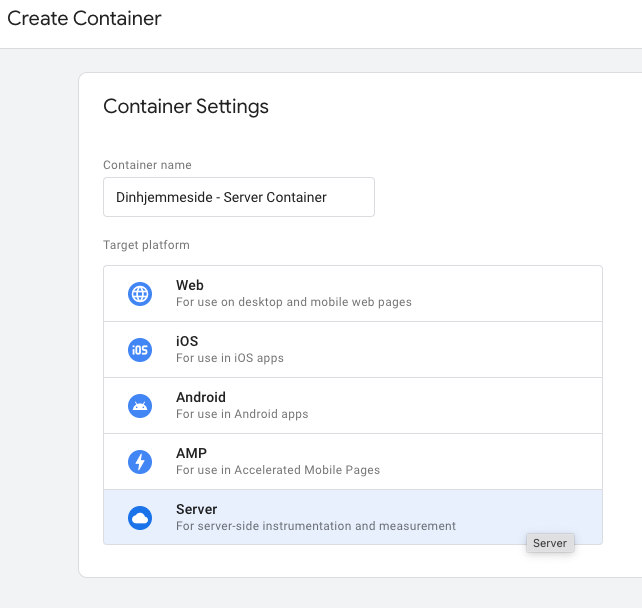Click the Server tooltip label
642x608 pixels.
(x=550, y=543)
